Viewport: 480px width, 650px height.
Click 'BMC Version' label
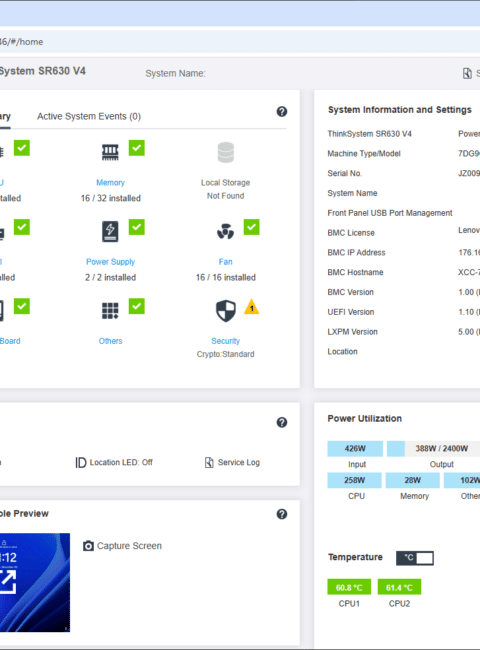click(350, 292)
